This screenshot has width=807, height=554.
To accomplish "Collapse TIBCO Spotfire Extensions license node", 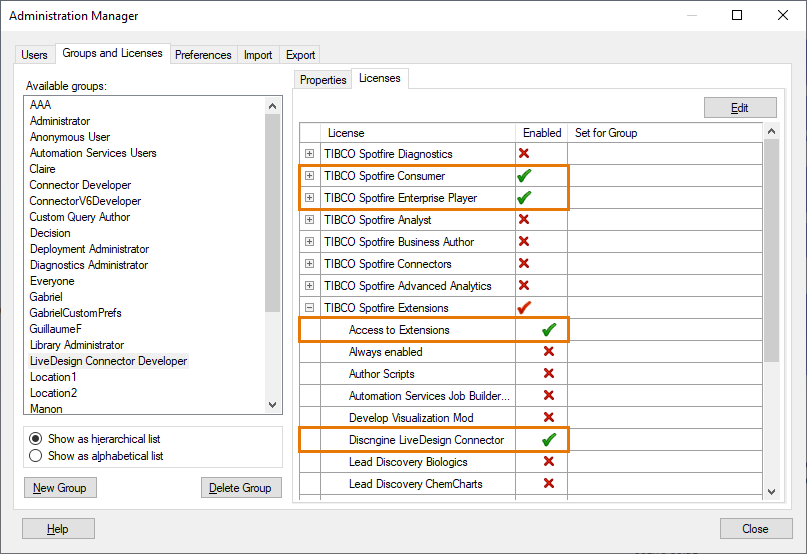I will [309, 307].
